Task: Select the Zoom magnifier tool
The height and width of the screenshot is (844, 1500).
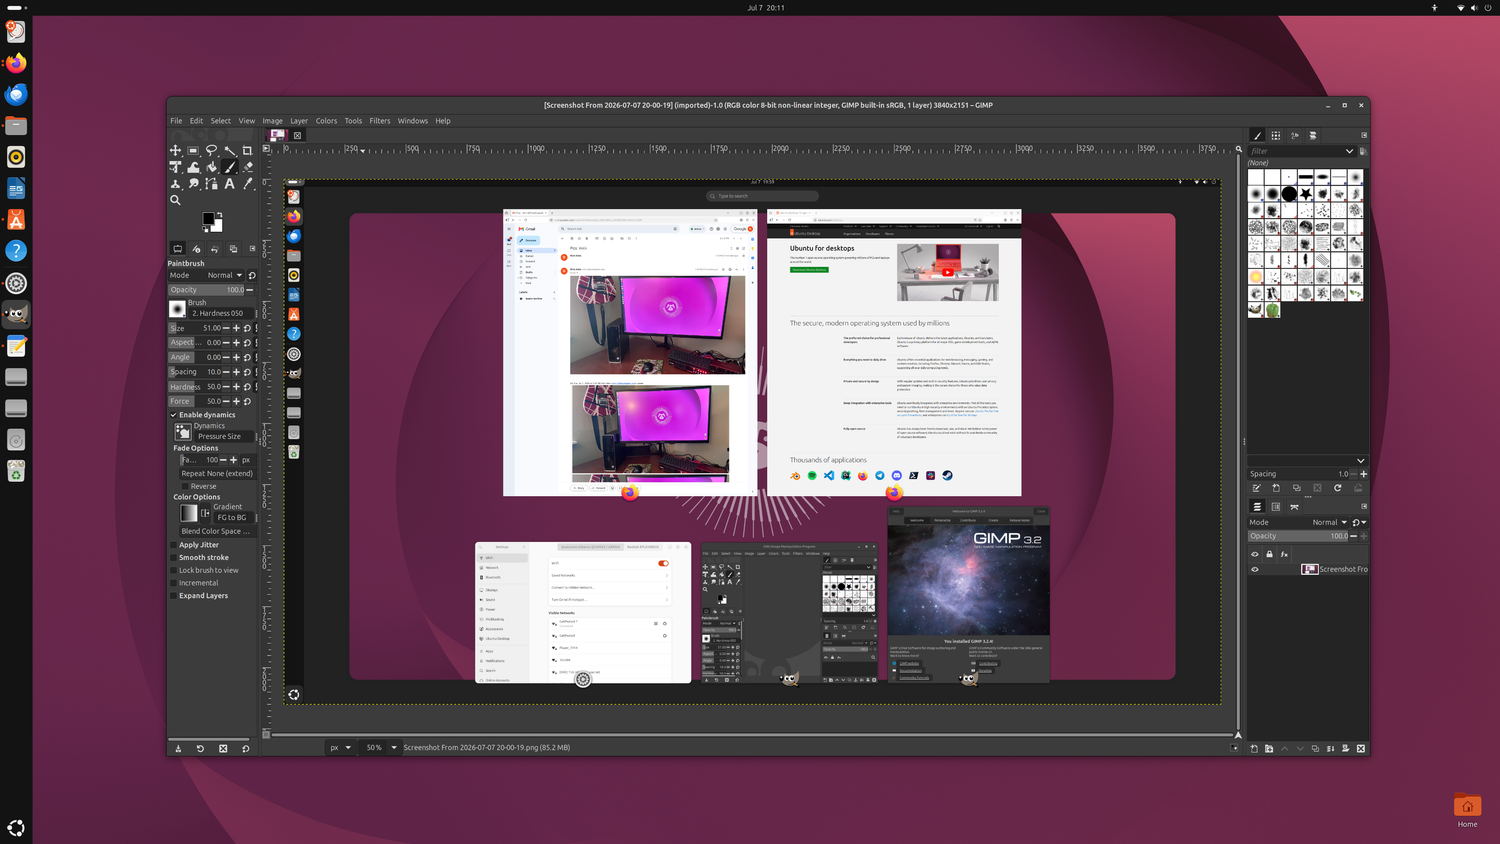Action: coord(175,200)
